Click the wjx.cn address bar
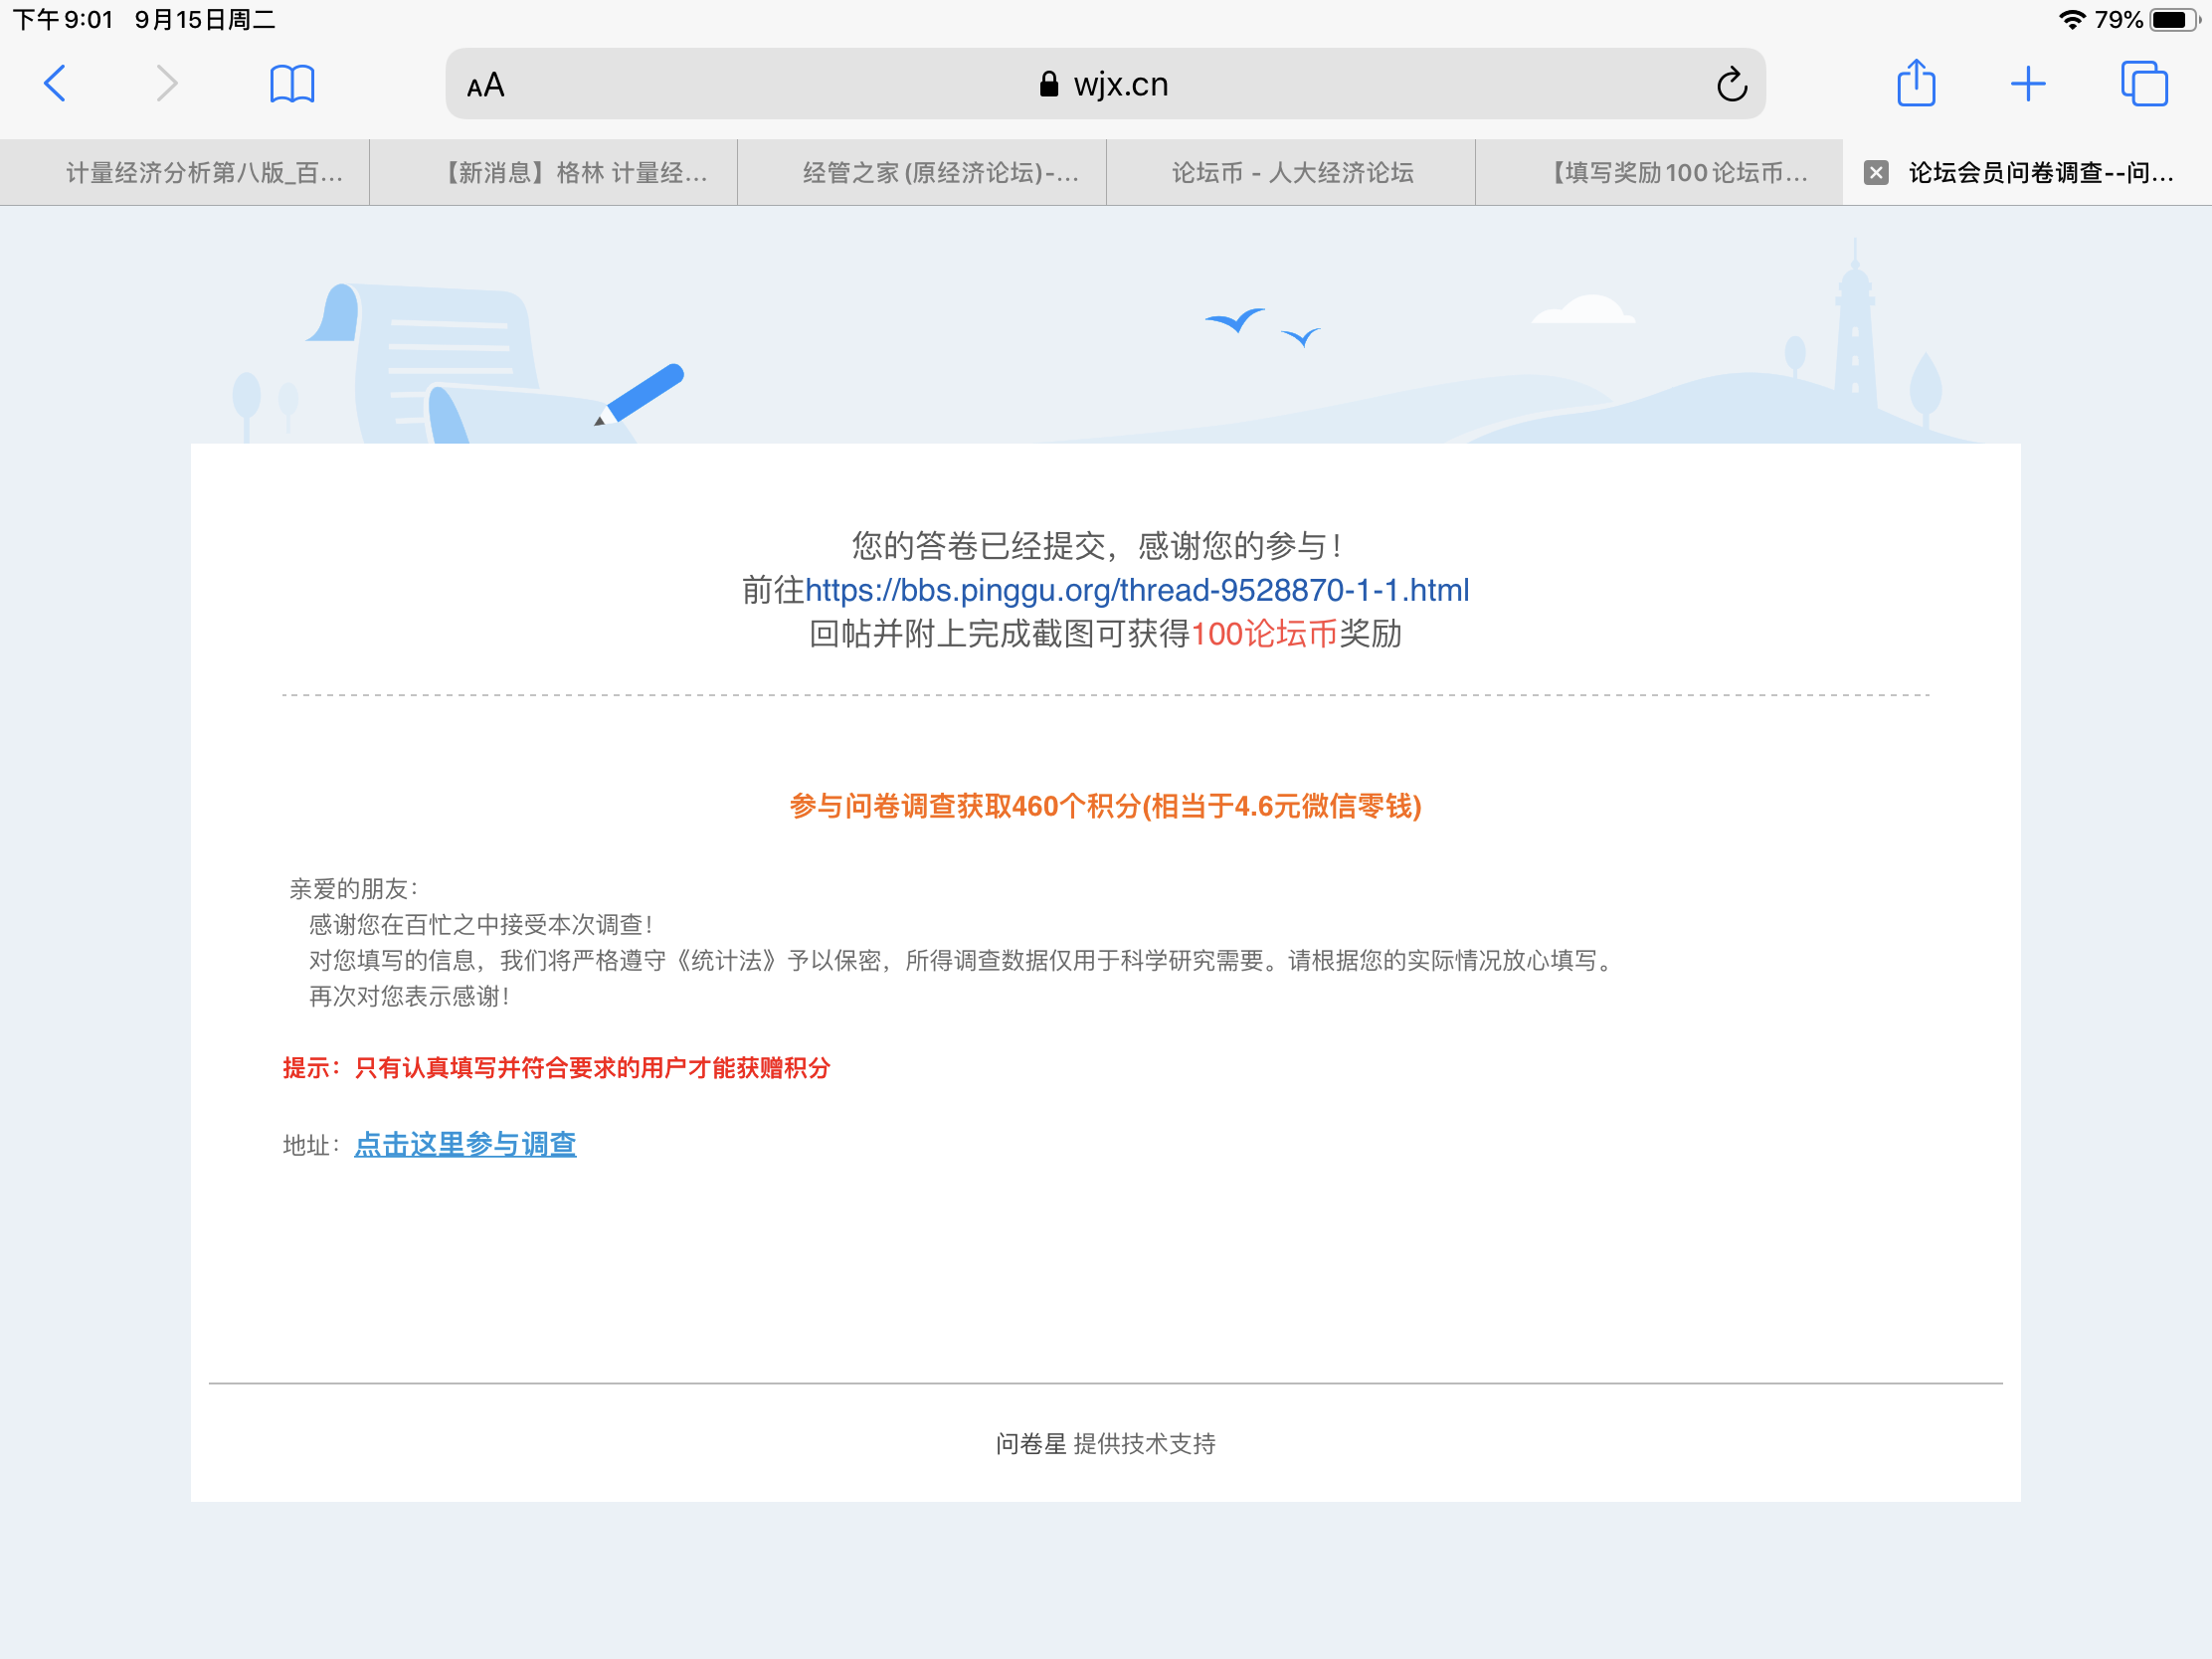 [1104, 85]
